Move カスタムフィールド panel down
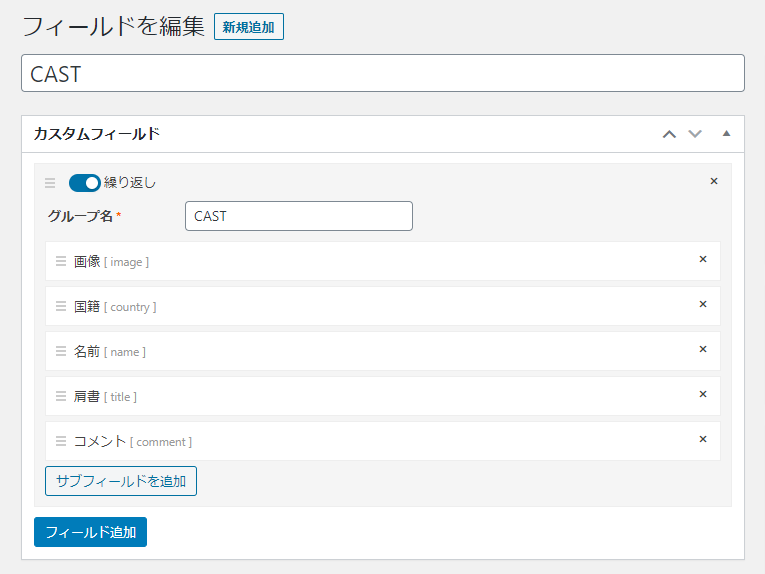The height and width of the screenshot is (574, 765). [695, 134]
